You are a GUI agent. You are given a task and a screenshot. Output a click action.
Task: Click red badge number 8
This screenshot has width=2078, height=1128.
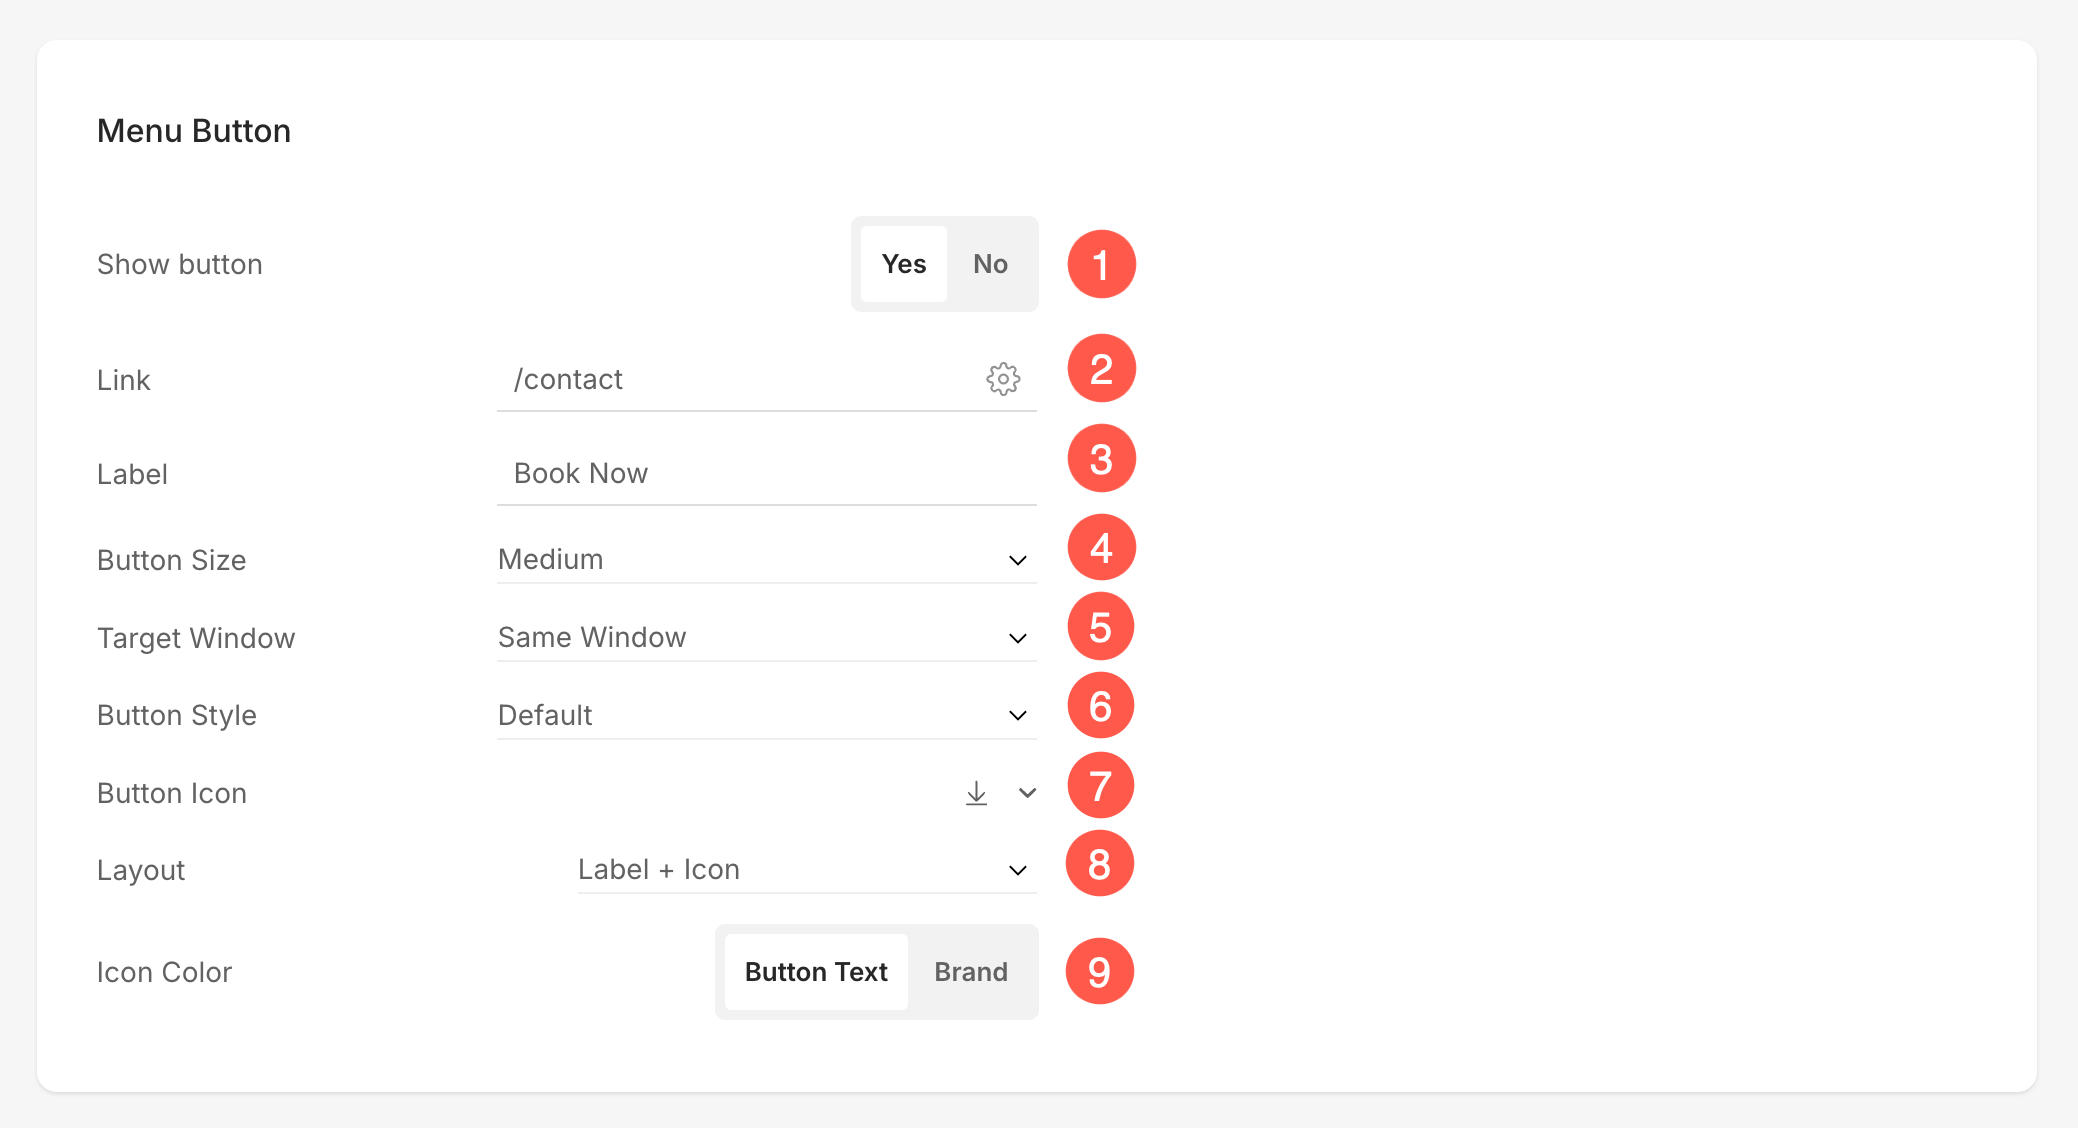[x=1099, y=864]
